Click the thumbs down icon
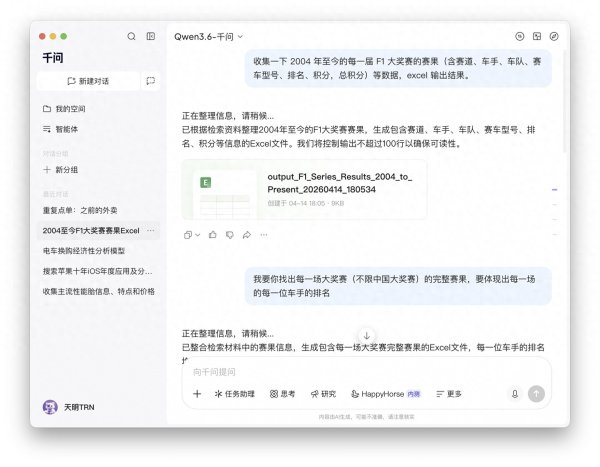 (230, 235)
